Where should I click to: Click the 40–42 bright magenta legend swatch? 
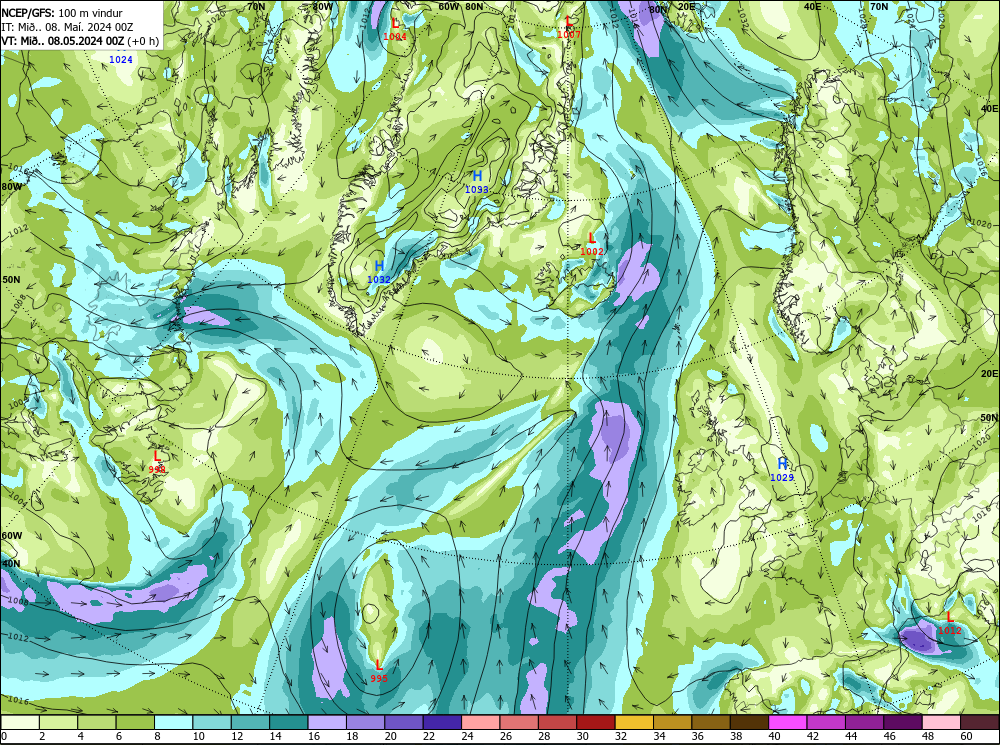click(x=787, y=722)
